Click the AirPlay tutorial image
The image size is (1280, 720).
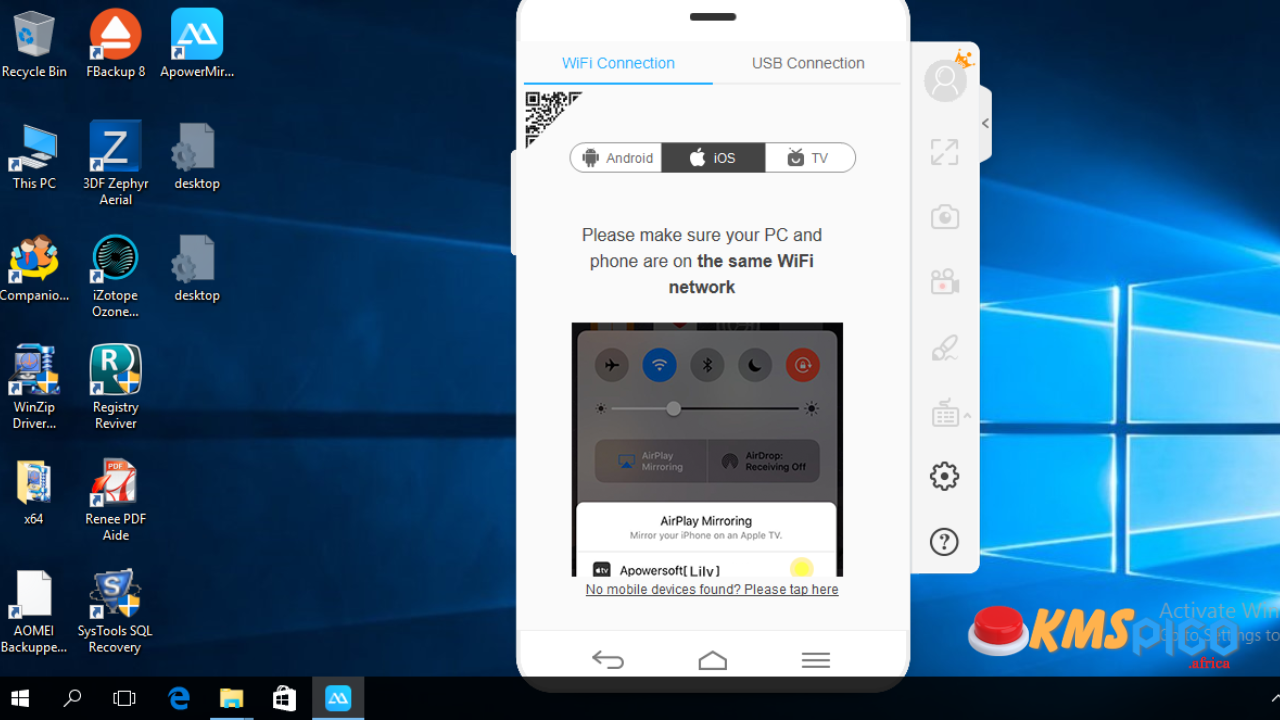point(707,449)
